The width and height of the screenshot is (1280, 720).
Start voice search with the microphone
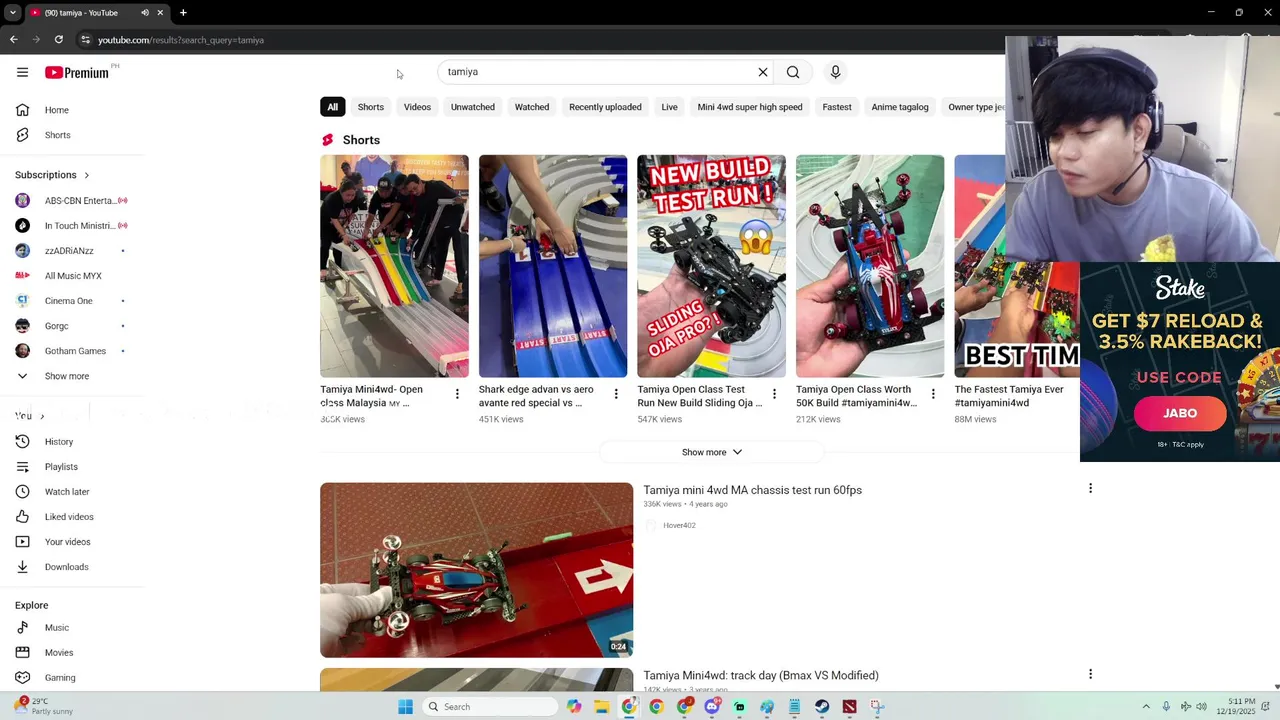pos(835,72)
